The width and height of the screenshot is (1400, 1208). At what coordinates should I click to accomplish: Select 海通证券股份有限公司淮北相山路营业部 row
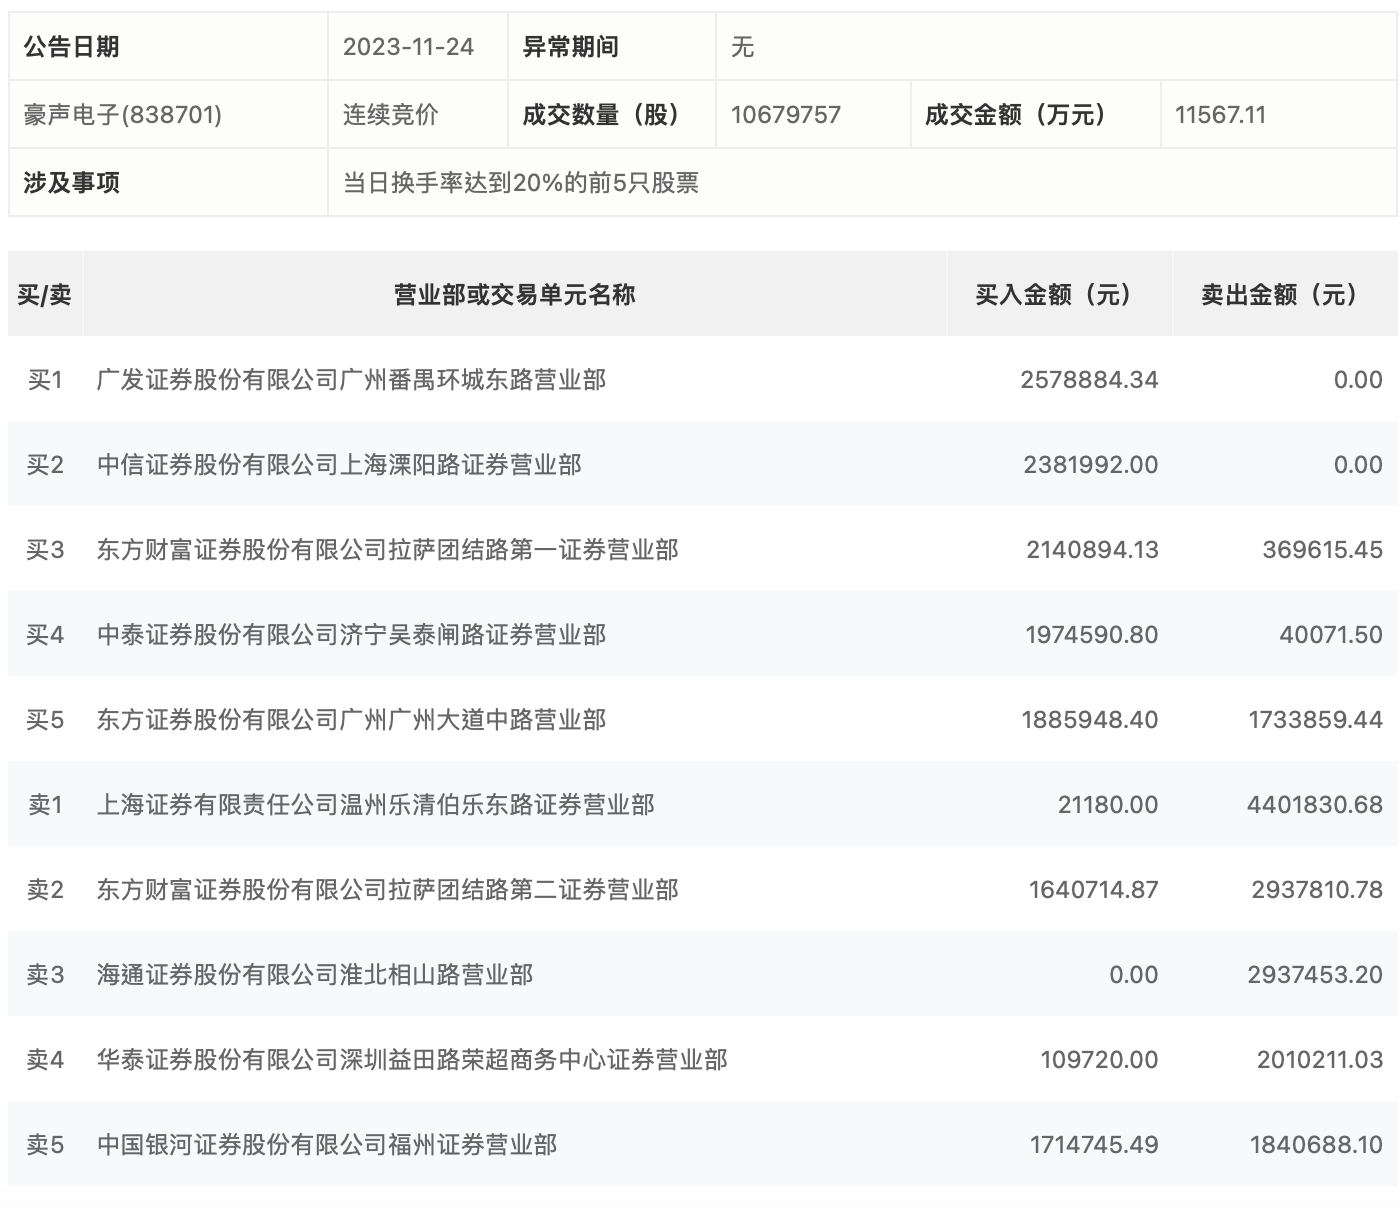(703, 975)
